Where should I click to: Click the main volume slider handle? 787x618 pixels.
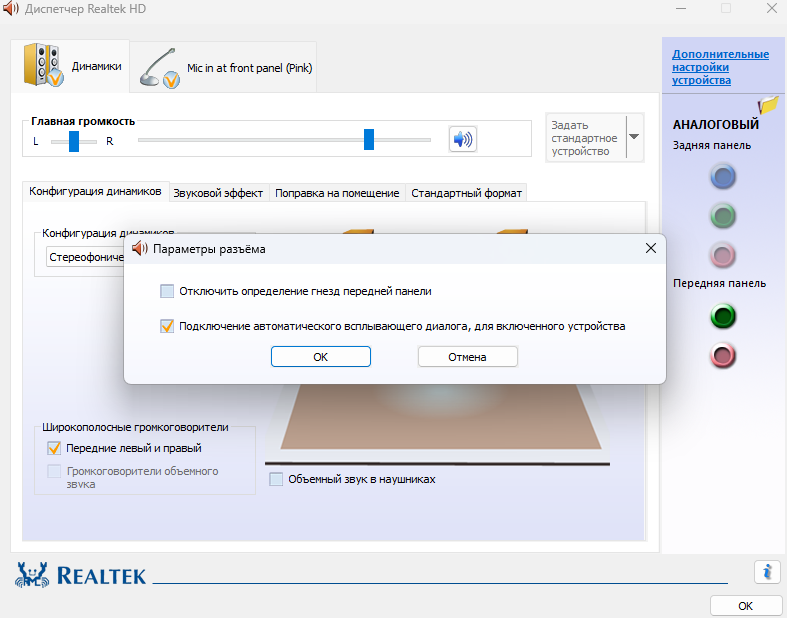(x=369, y=139)
